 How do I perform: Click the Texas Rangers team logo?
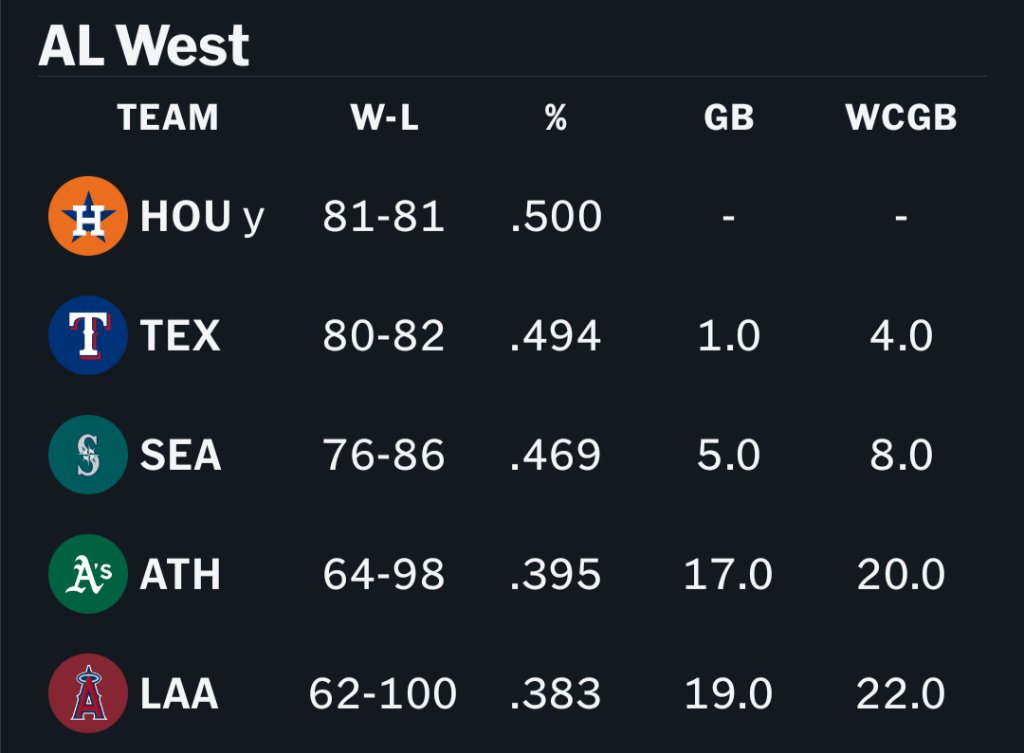tap(88, 335)
